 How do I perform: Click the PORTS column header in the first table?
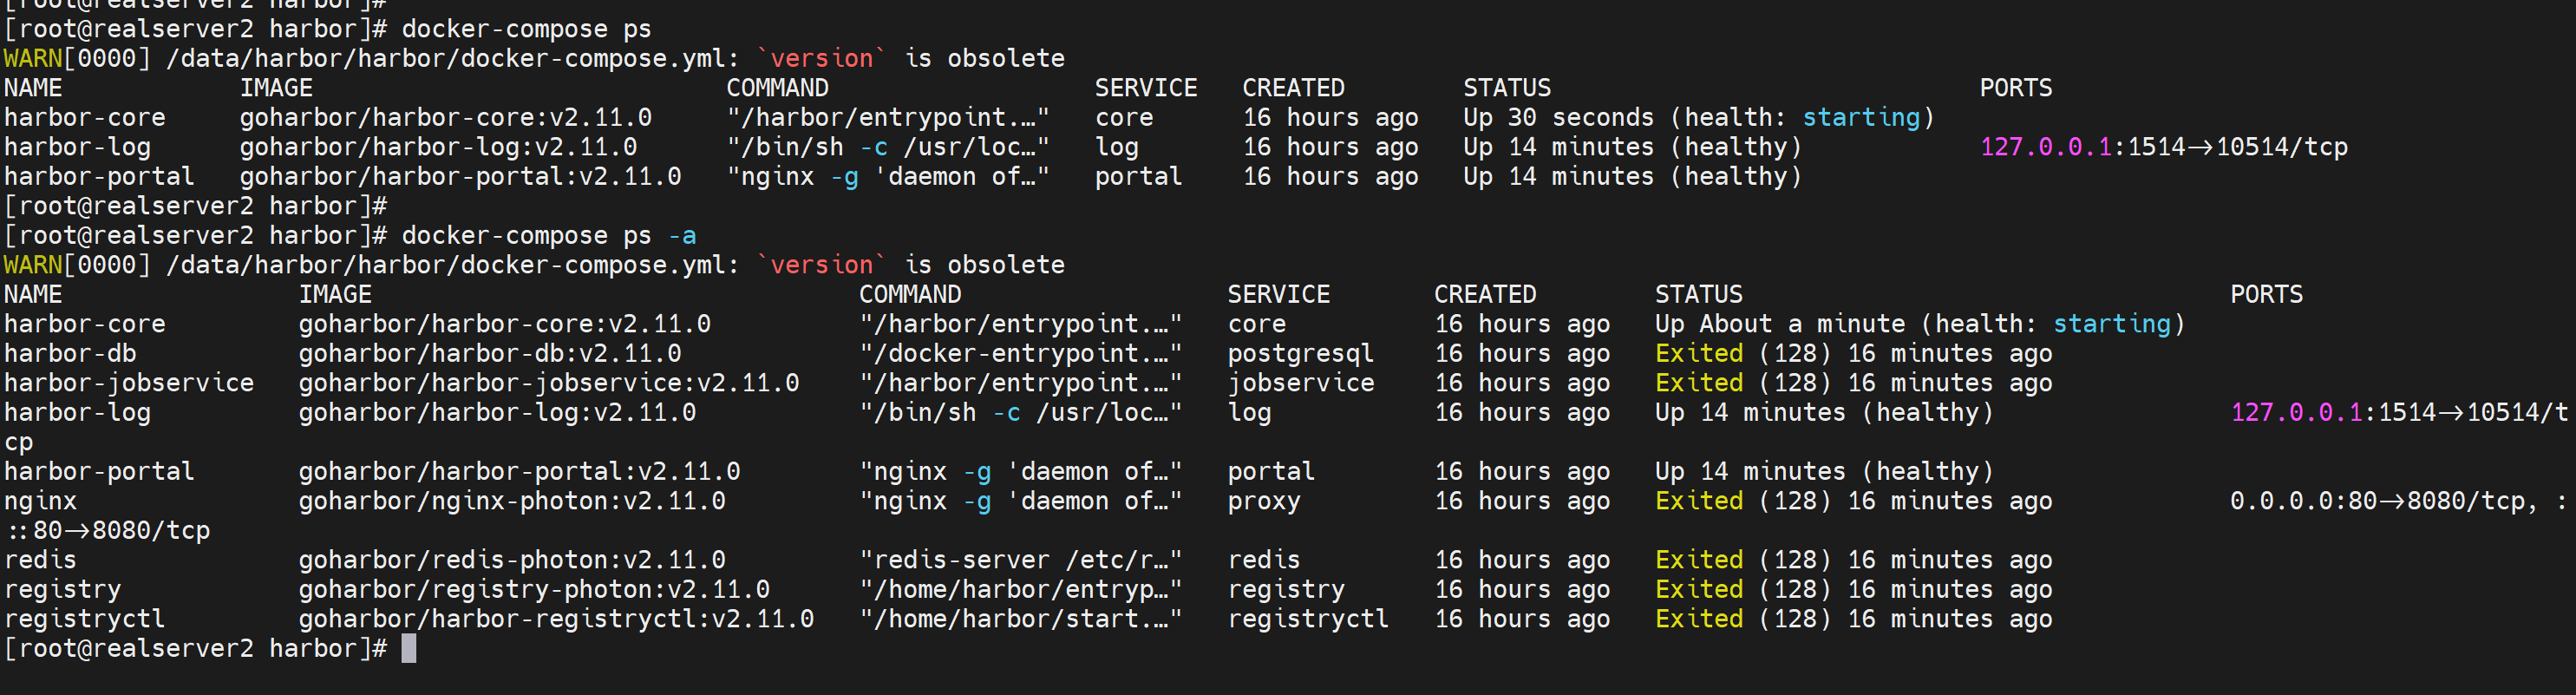[2015, 88]
